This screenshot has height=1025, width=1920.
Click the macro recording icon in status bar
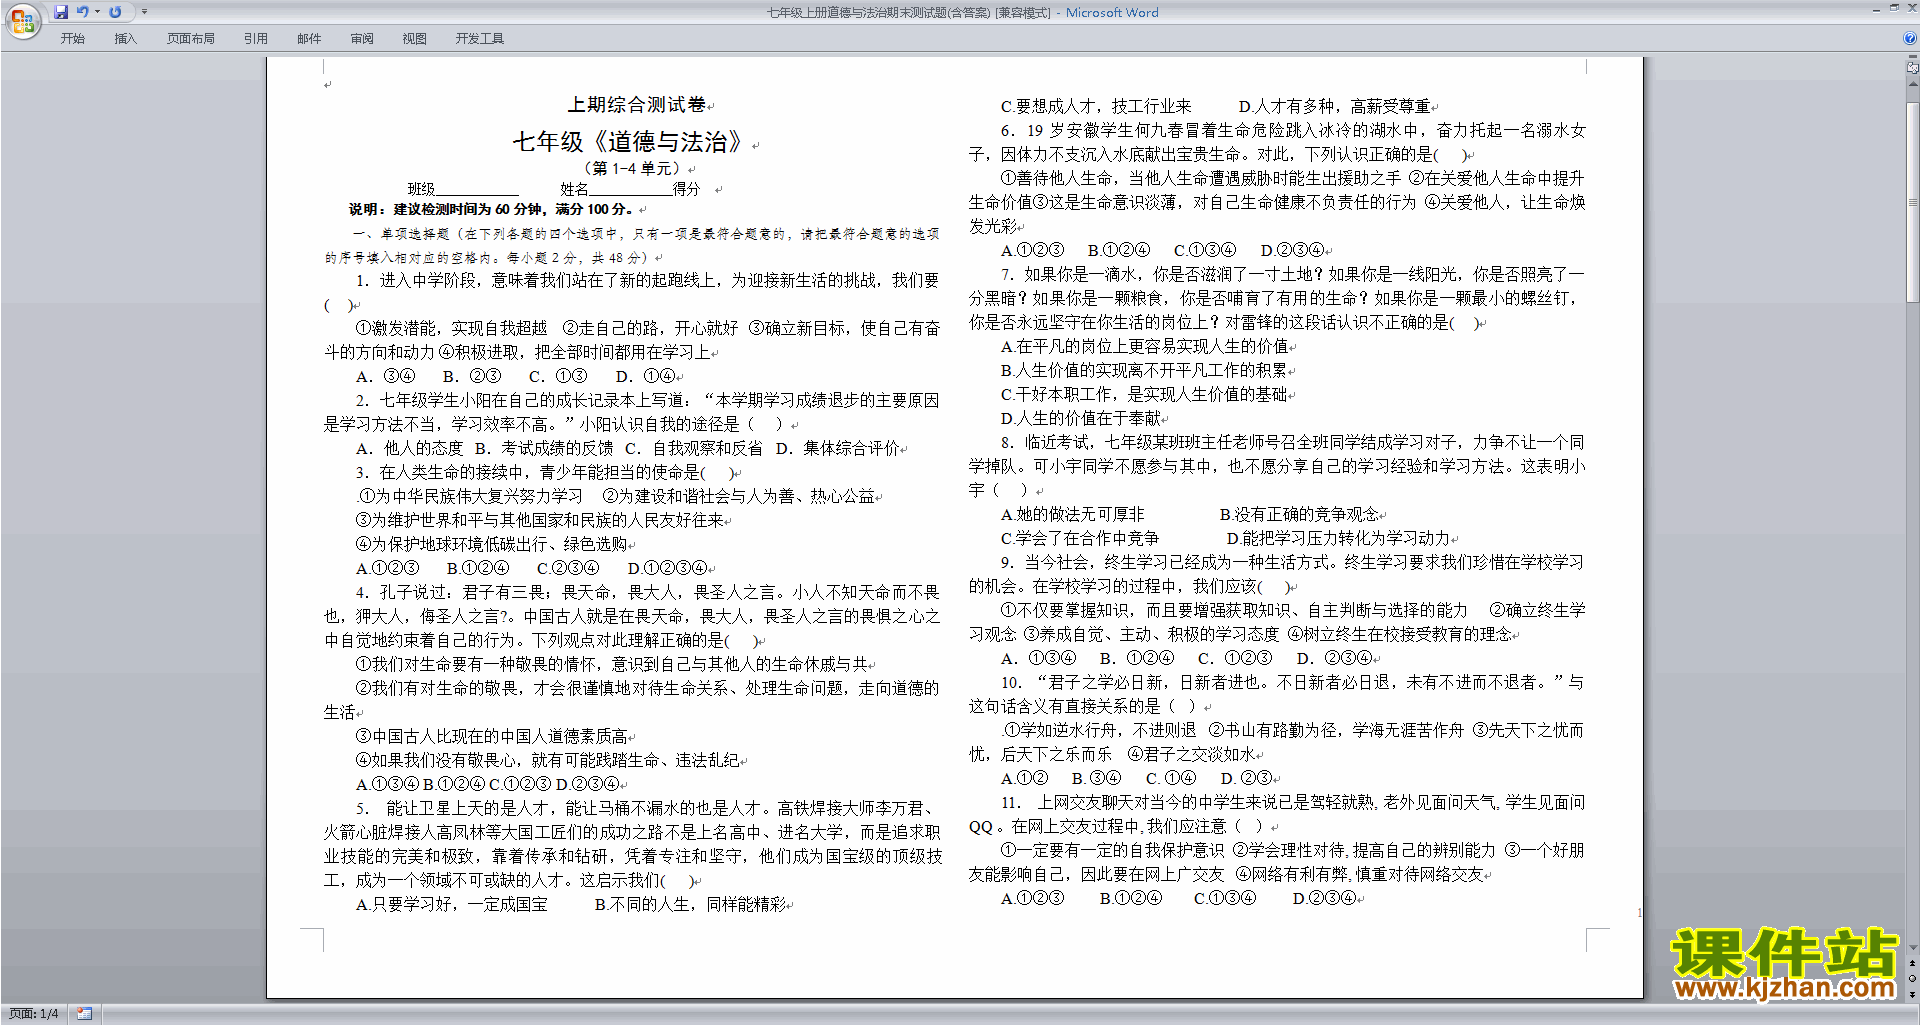pyautogui.click(x=84, y=1014)
